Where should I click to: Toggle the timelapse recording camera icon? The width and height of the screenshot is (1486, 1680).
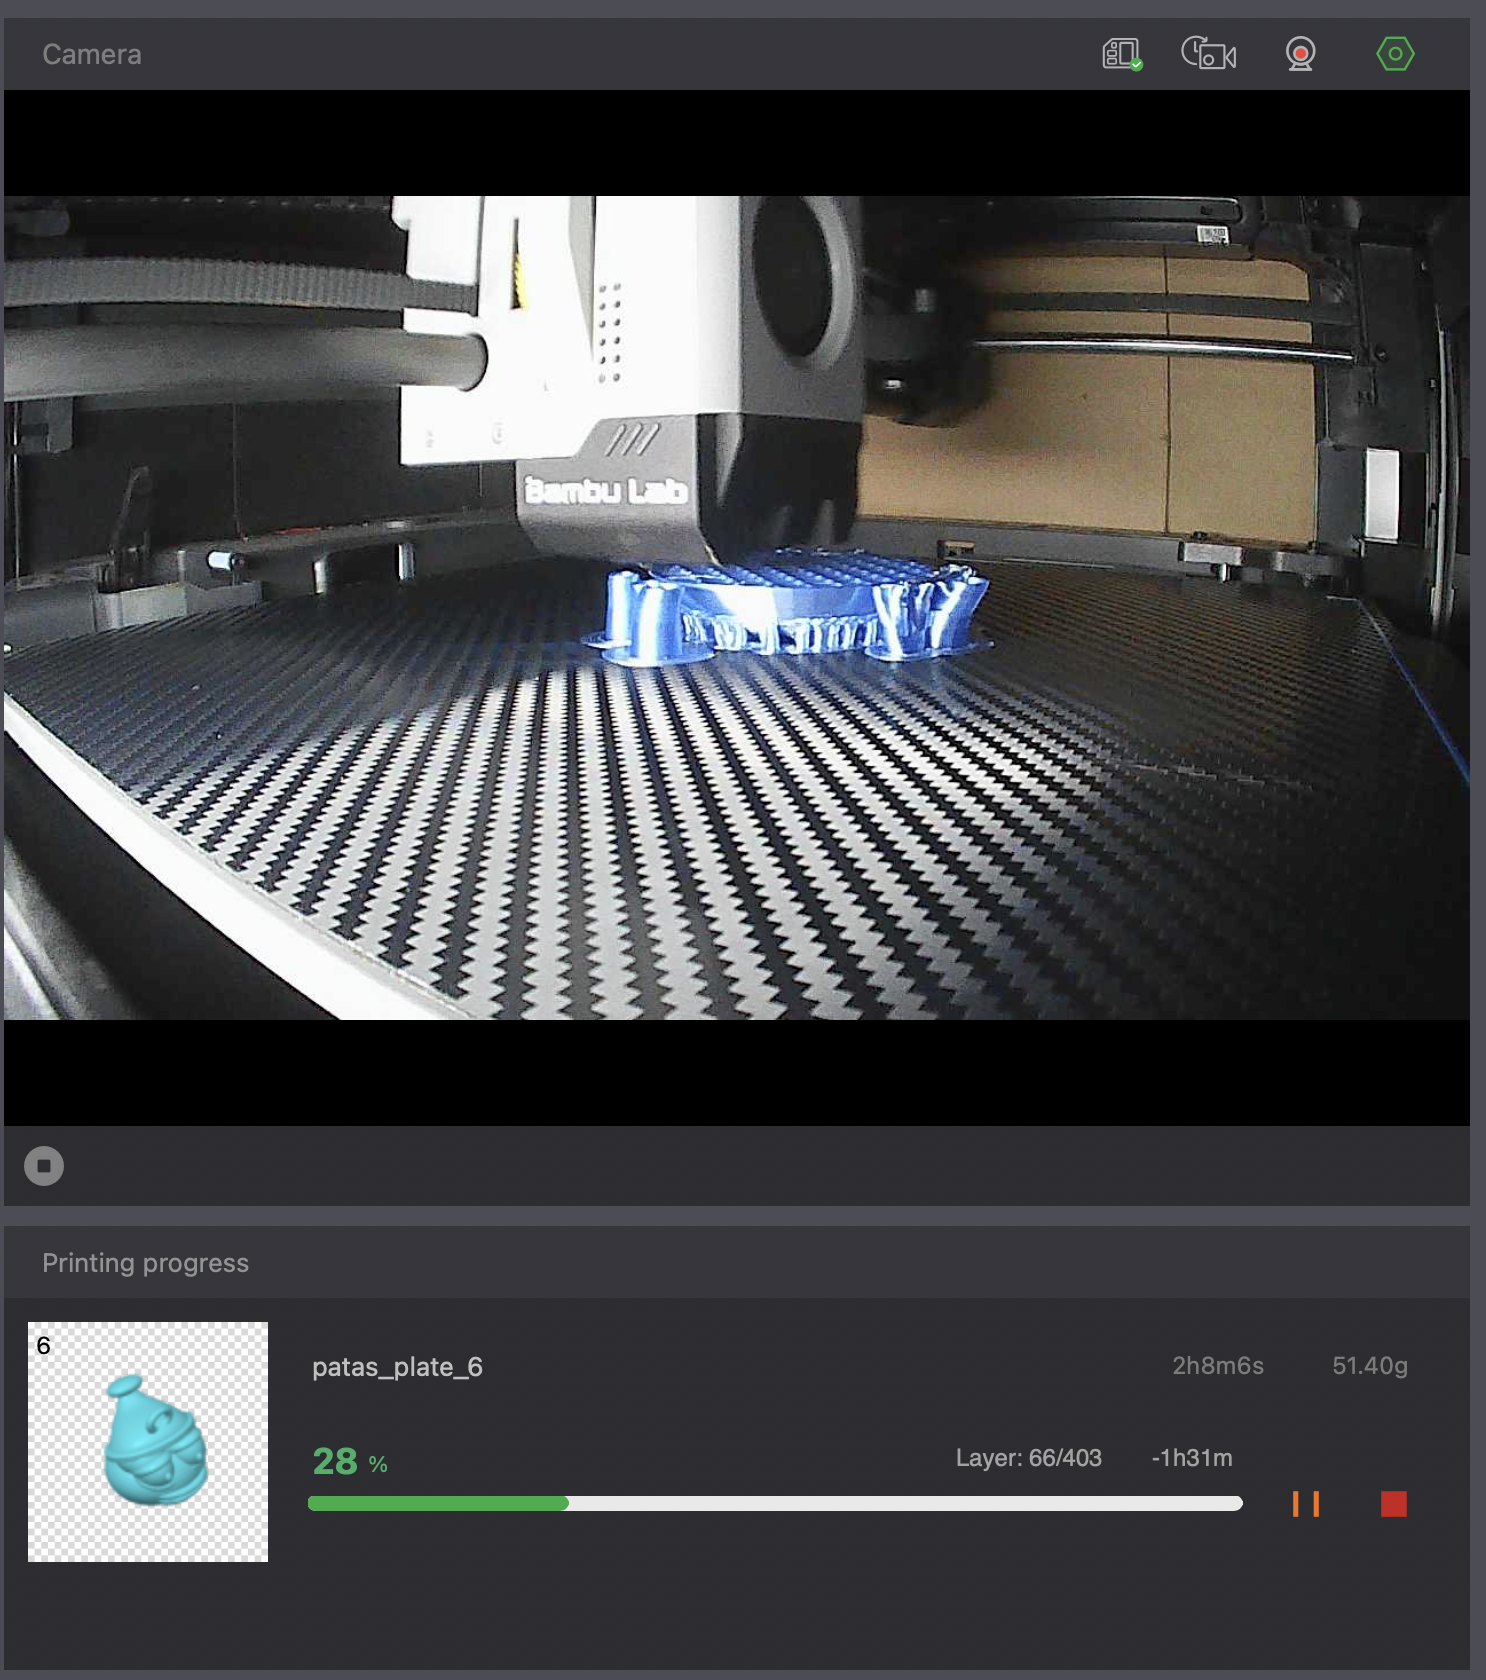(1208, 54)
